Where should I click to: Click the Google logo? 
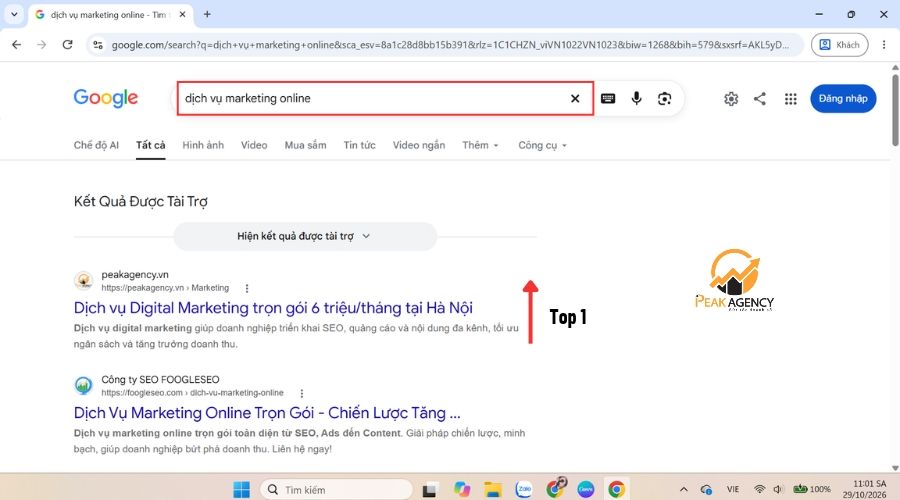pos(106,98)
